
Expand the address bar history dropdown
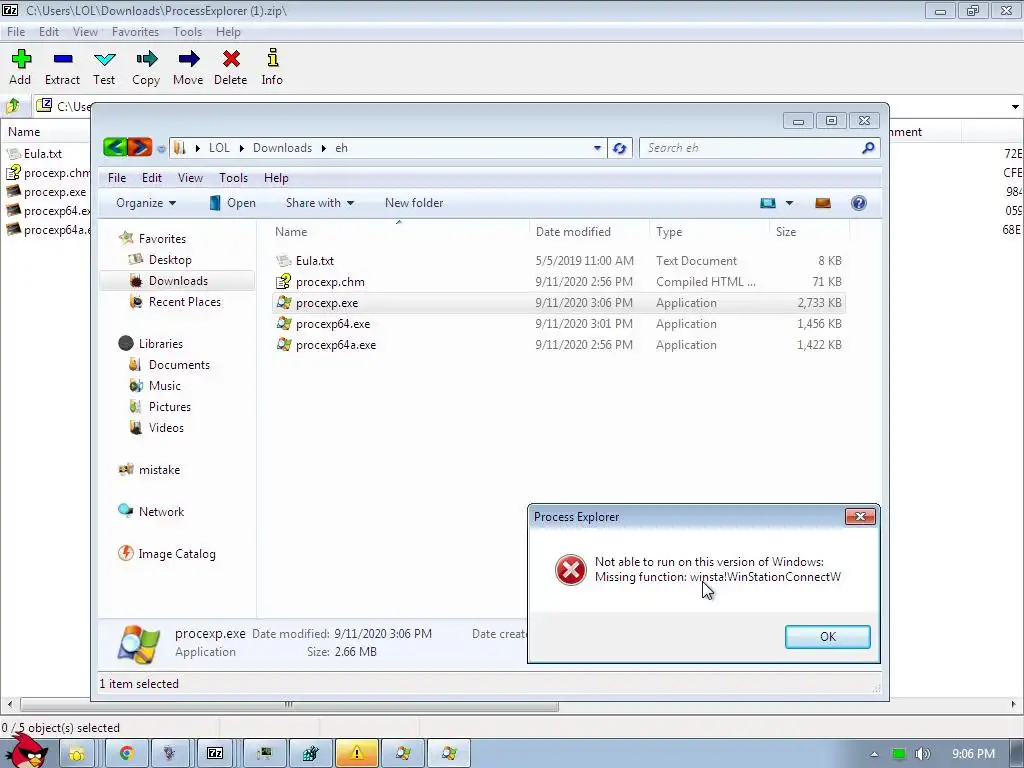(597, 148)
